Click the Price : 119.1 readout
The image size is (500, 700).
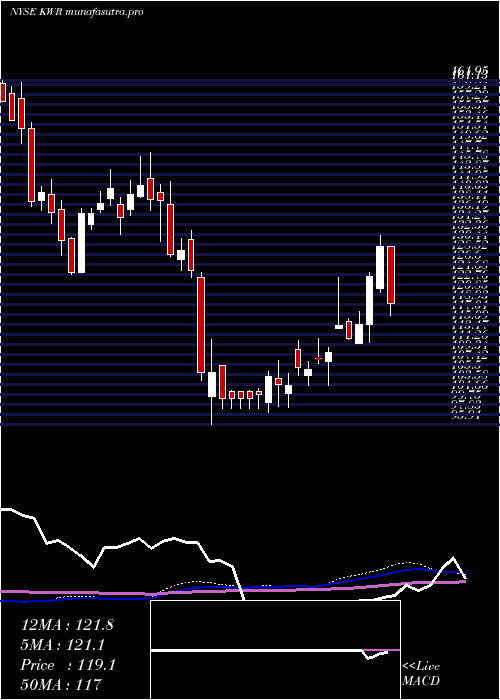(x=68, y=665)
